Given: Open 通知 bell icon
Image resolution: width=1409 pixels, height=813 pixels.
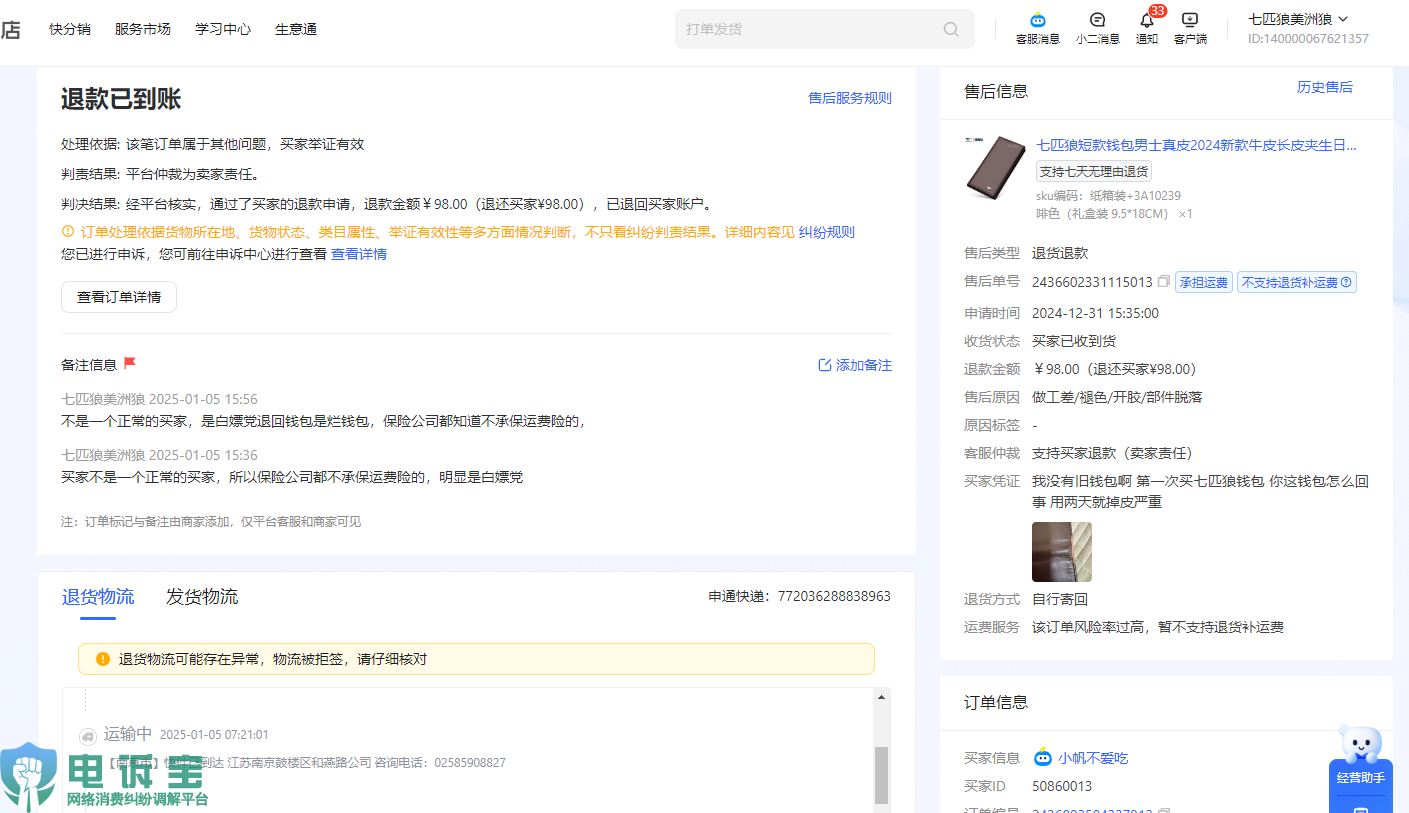Looking at the screenshot, I should tap(1147, 20).
